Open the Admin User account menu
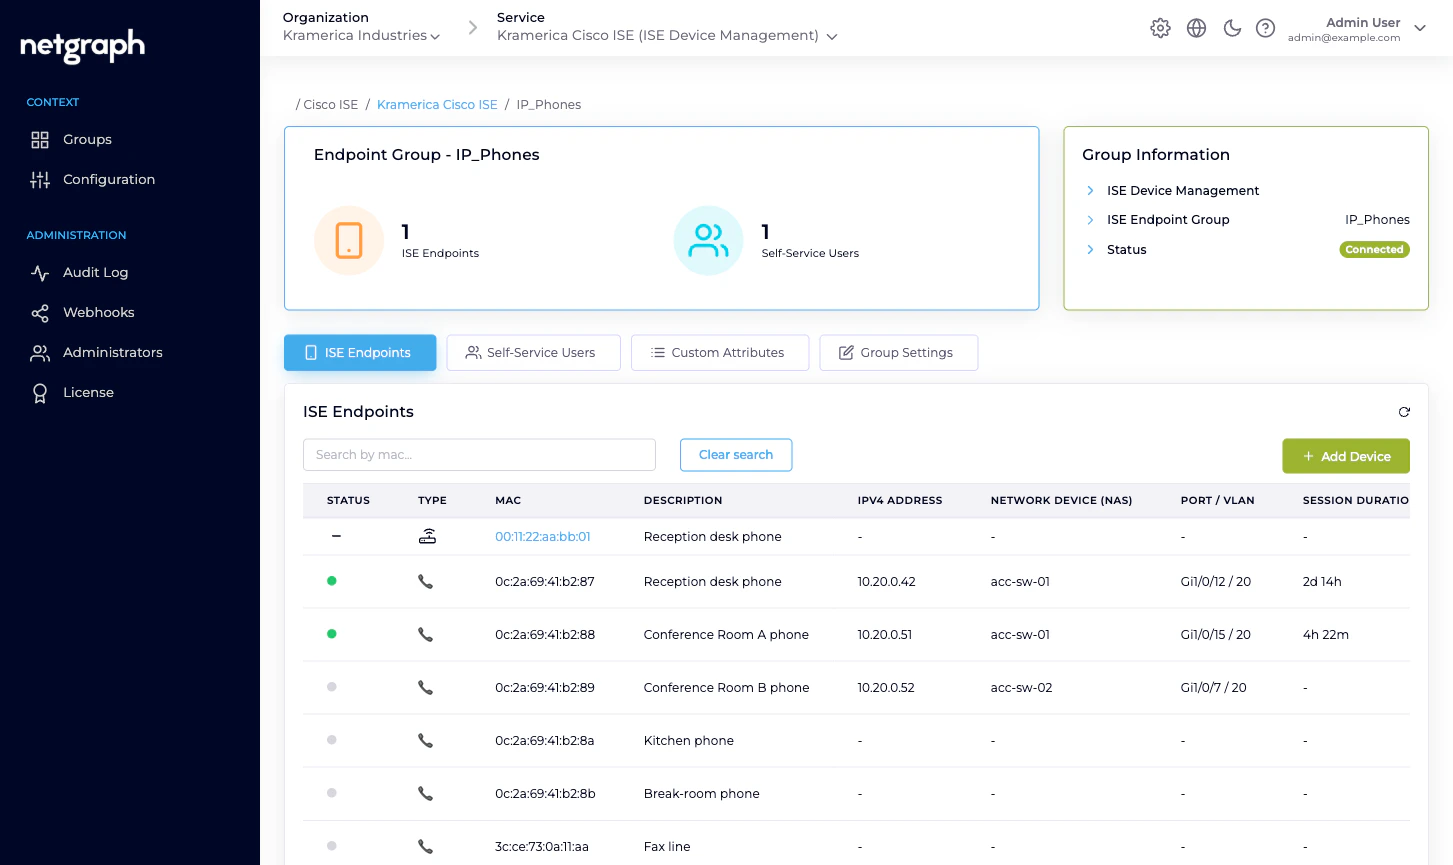The image size is (1453, 865). [x=1356, y=29]
